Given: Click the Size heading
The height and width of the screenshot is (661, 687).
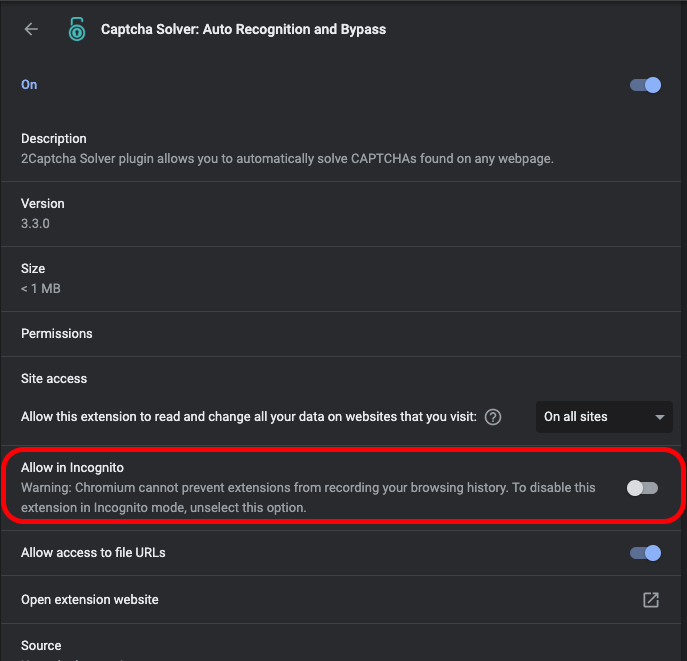Looking at the screenshot, I should tap(33, 269).
